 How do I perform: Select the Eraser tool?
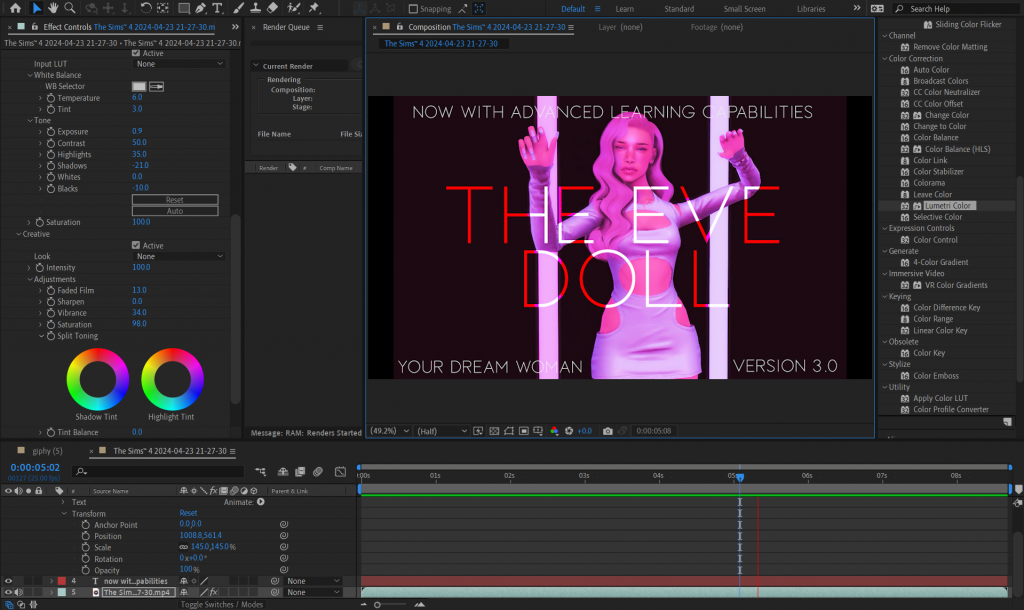tap(272, 8)
